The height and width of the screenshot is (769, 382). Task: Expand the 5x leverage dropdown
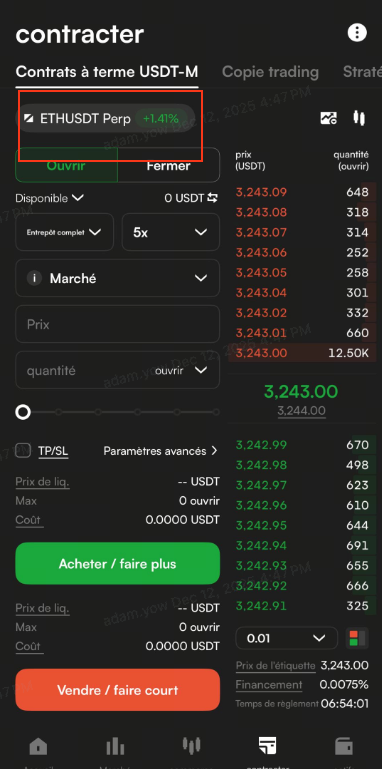point(171,232)
